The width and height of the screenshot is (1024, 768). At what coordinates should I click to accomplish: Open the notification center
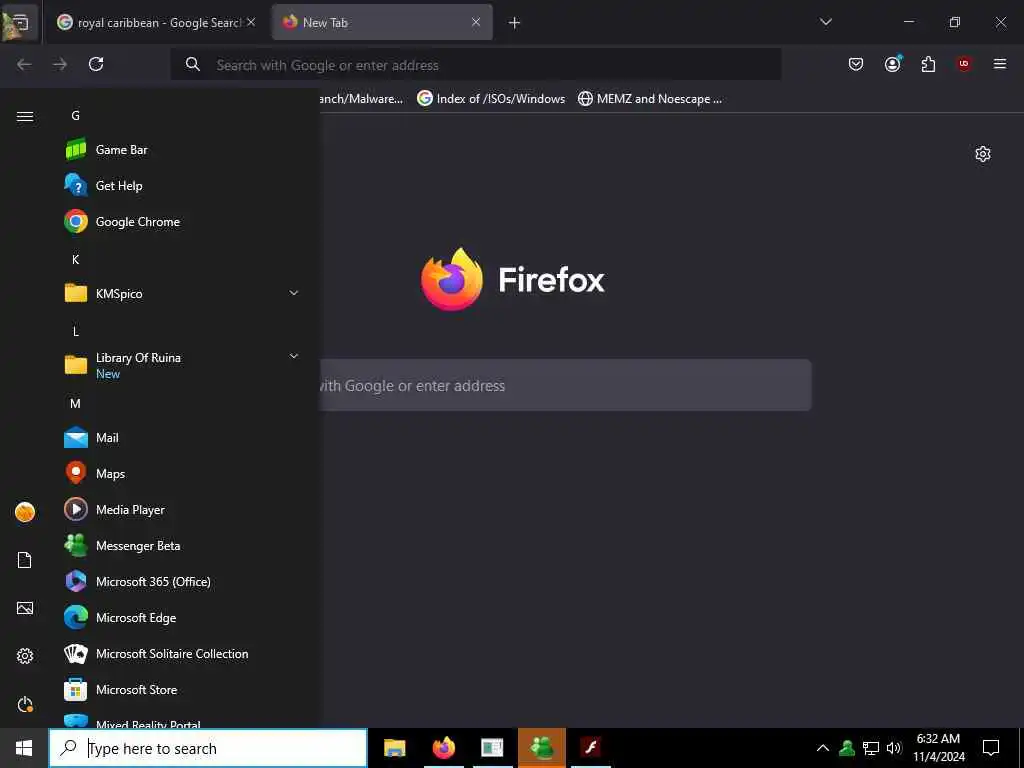tap(991, 748)
